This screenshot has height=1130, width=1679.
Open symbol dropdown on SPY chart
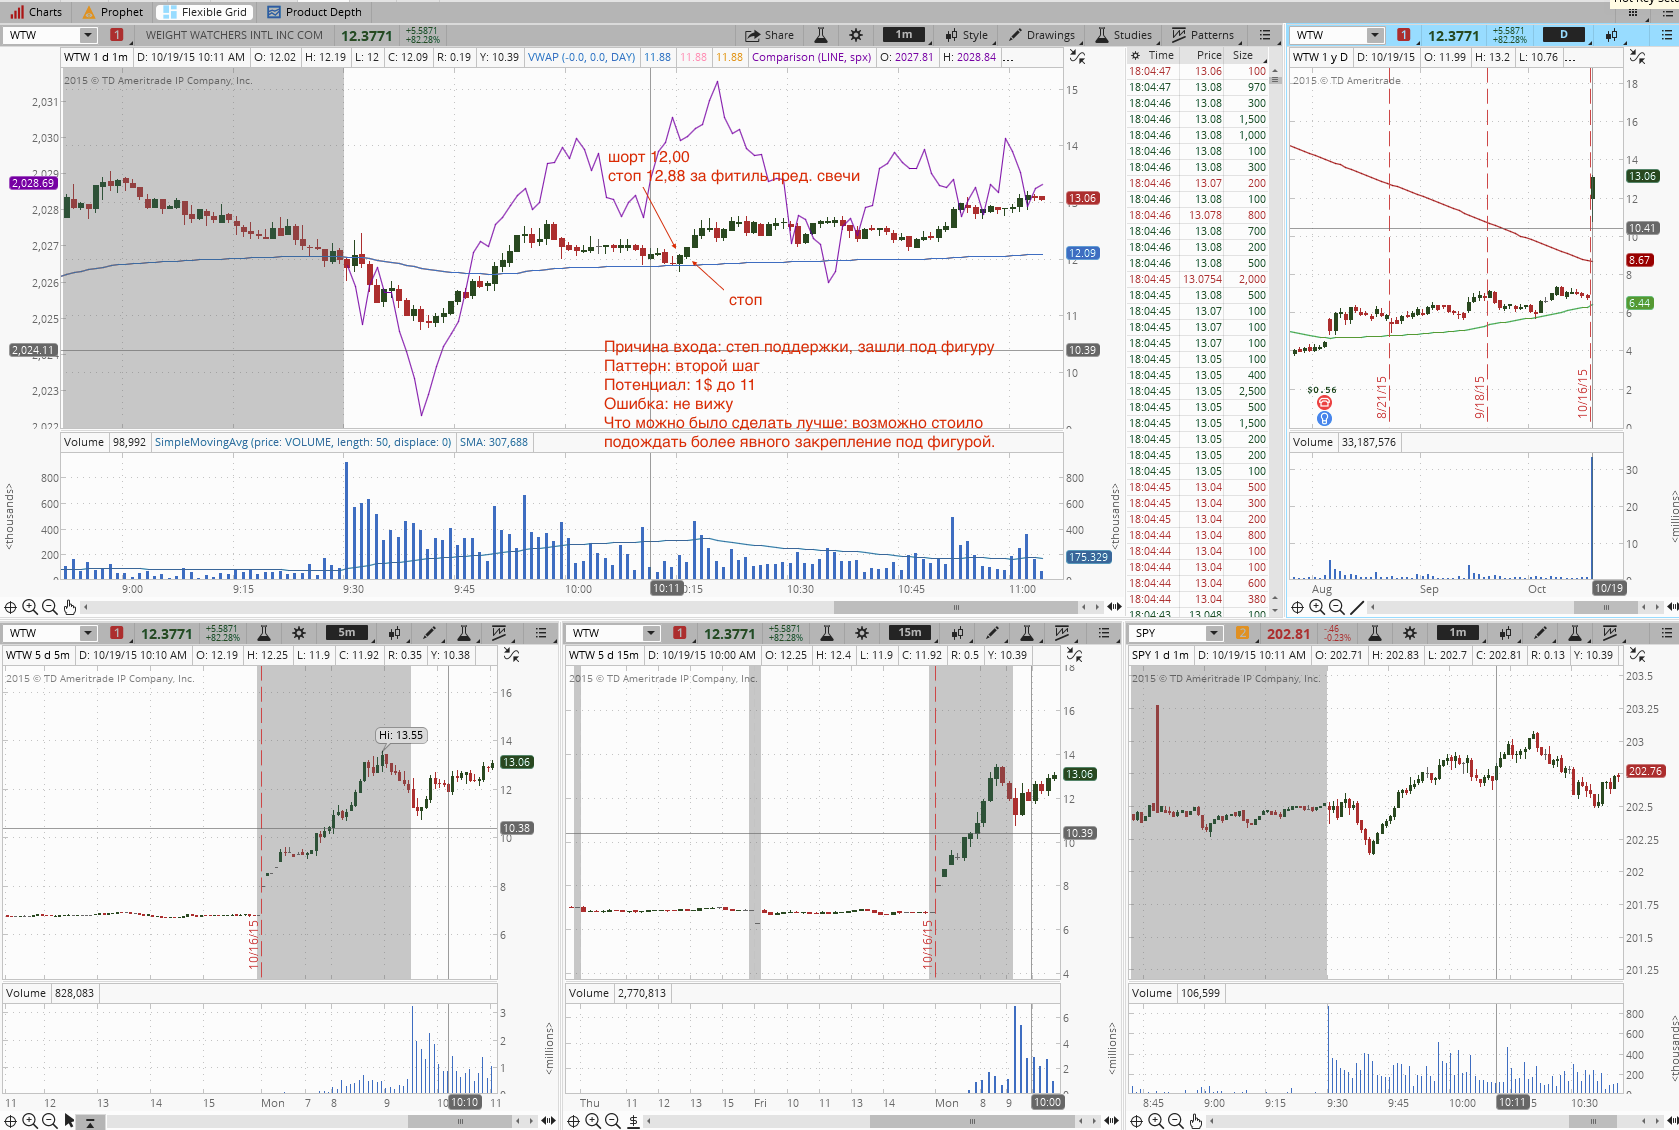(x=1214, y=633)
